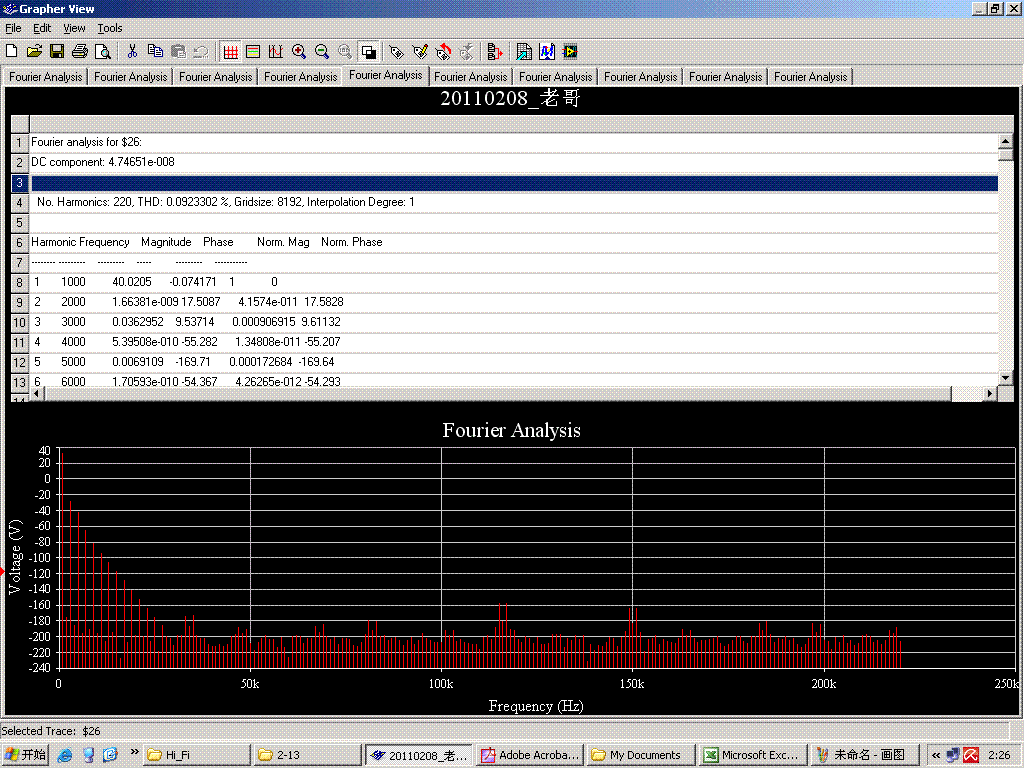The image size is (1024, 768).
Task: Toggle the legend display button
Action: [x=253, y=51]
